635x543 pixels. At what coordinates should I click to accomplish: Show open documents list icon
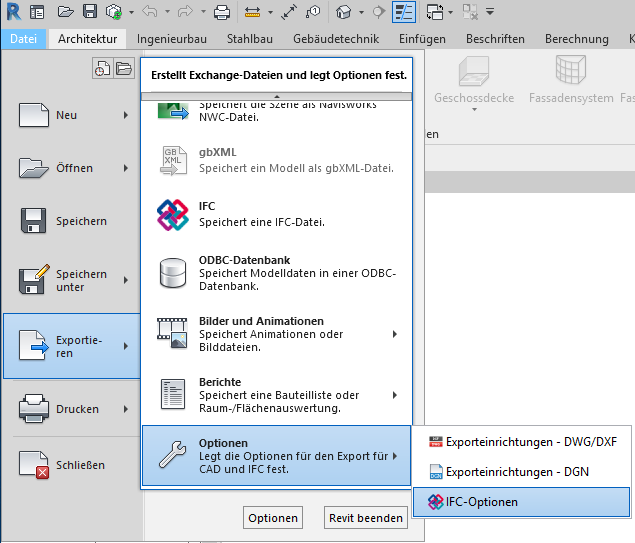pyautogui.click(x=123, y=69)
